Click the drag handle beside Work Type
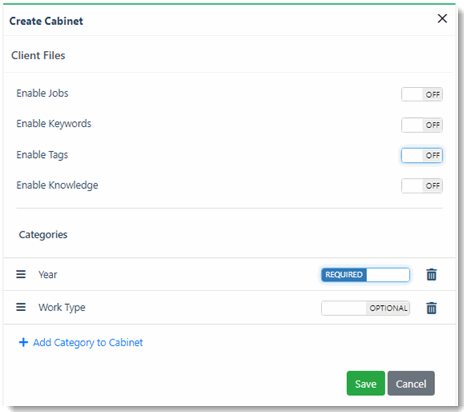This screenshot has height=412, width=464. click(21, 307)
